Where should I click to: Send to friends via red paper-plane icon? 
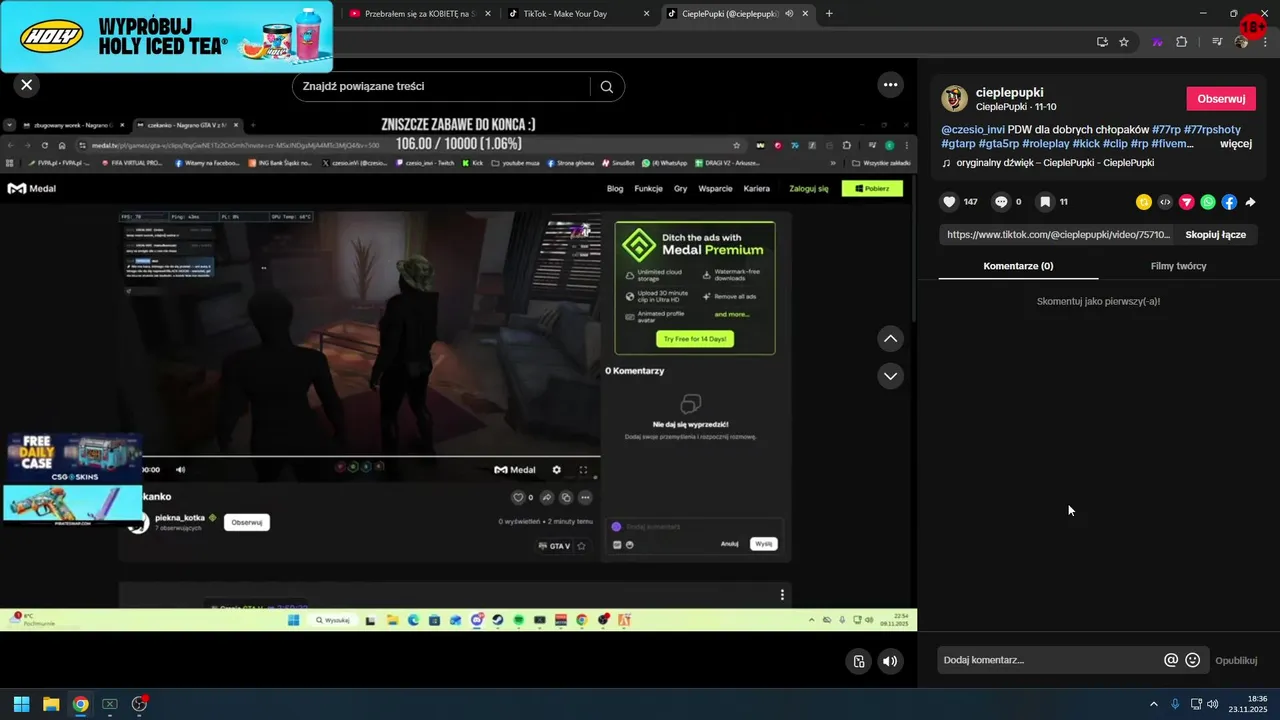(x=1187, y=202)
